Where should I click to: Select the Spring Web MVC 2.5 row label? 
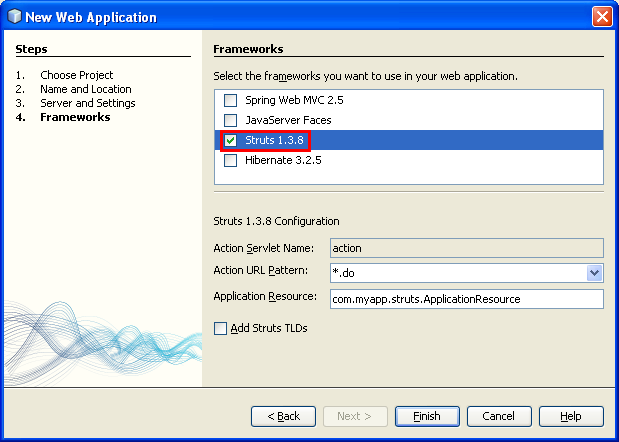point(294,100)
